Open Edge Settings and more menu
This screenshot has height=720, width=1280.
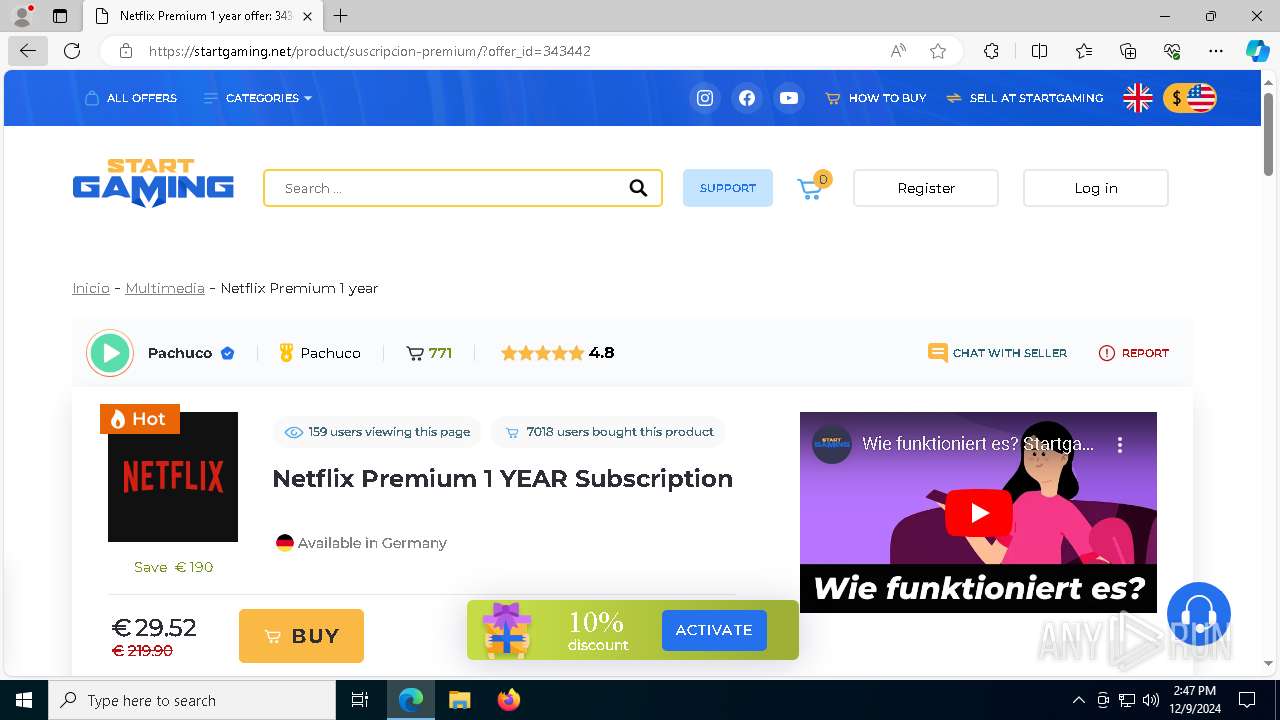[x=1216, y=51]
